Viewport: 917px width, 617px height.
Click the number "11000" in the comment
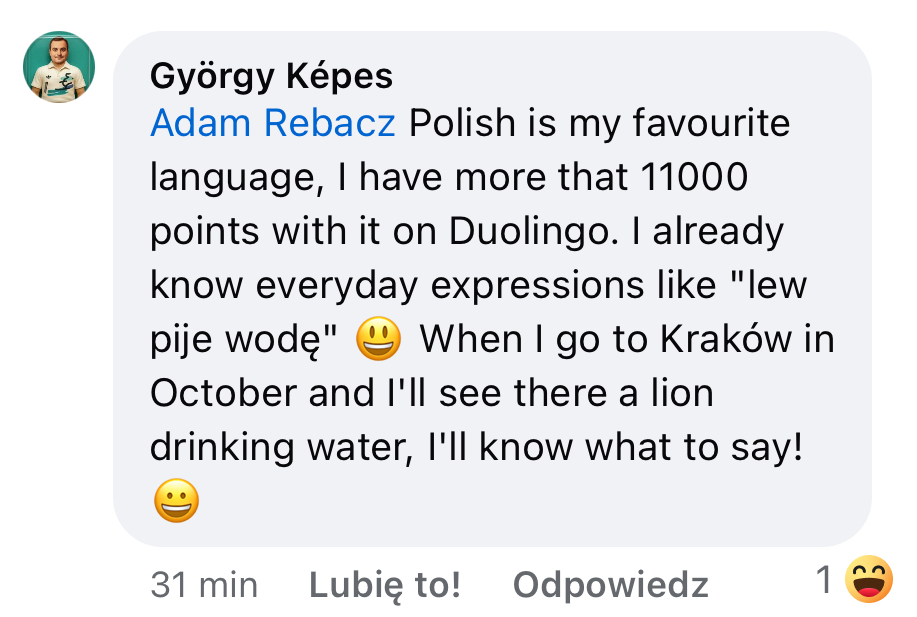point(692,178)
